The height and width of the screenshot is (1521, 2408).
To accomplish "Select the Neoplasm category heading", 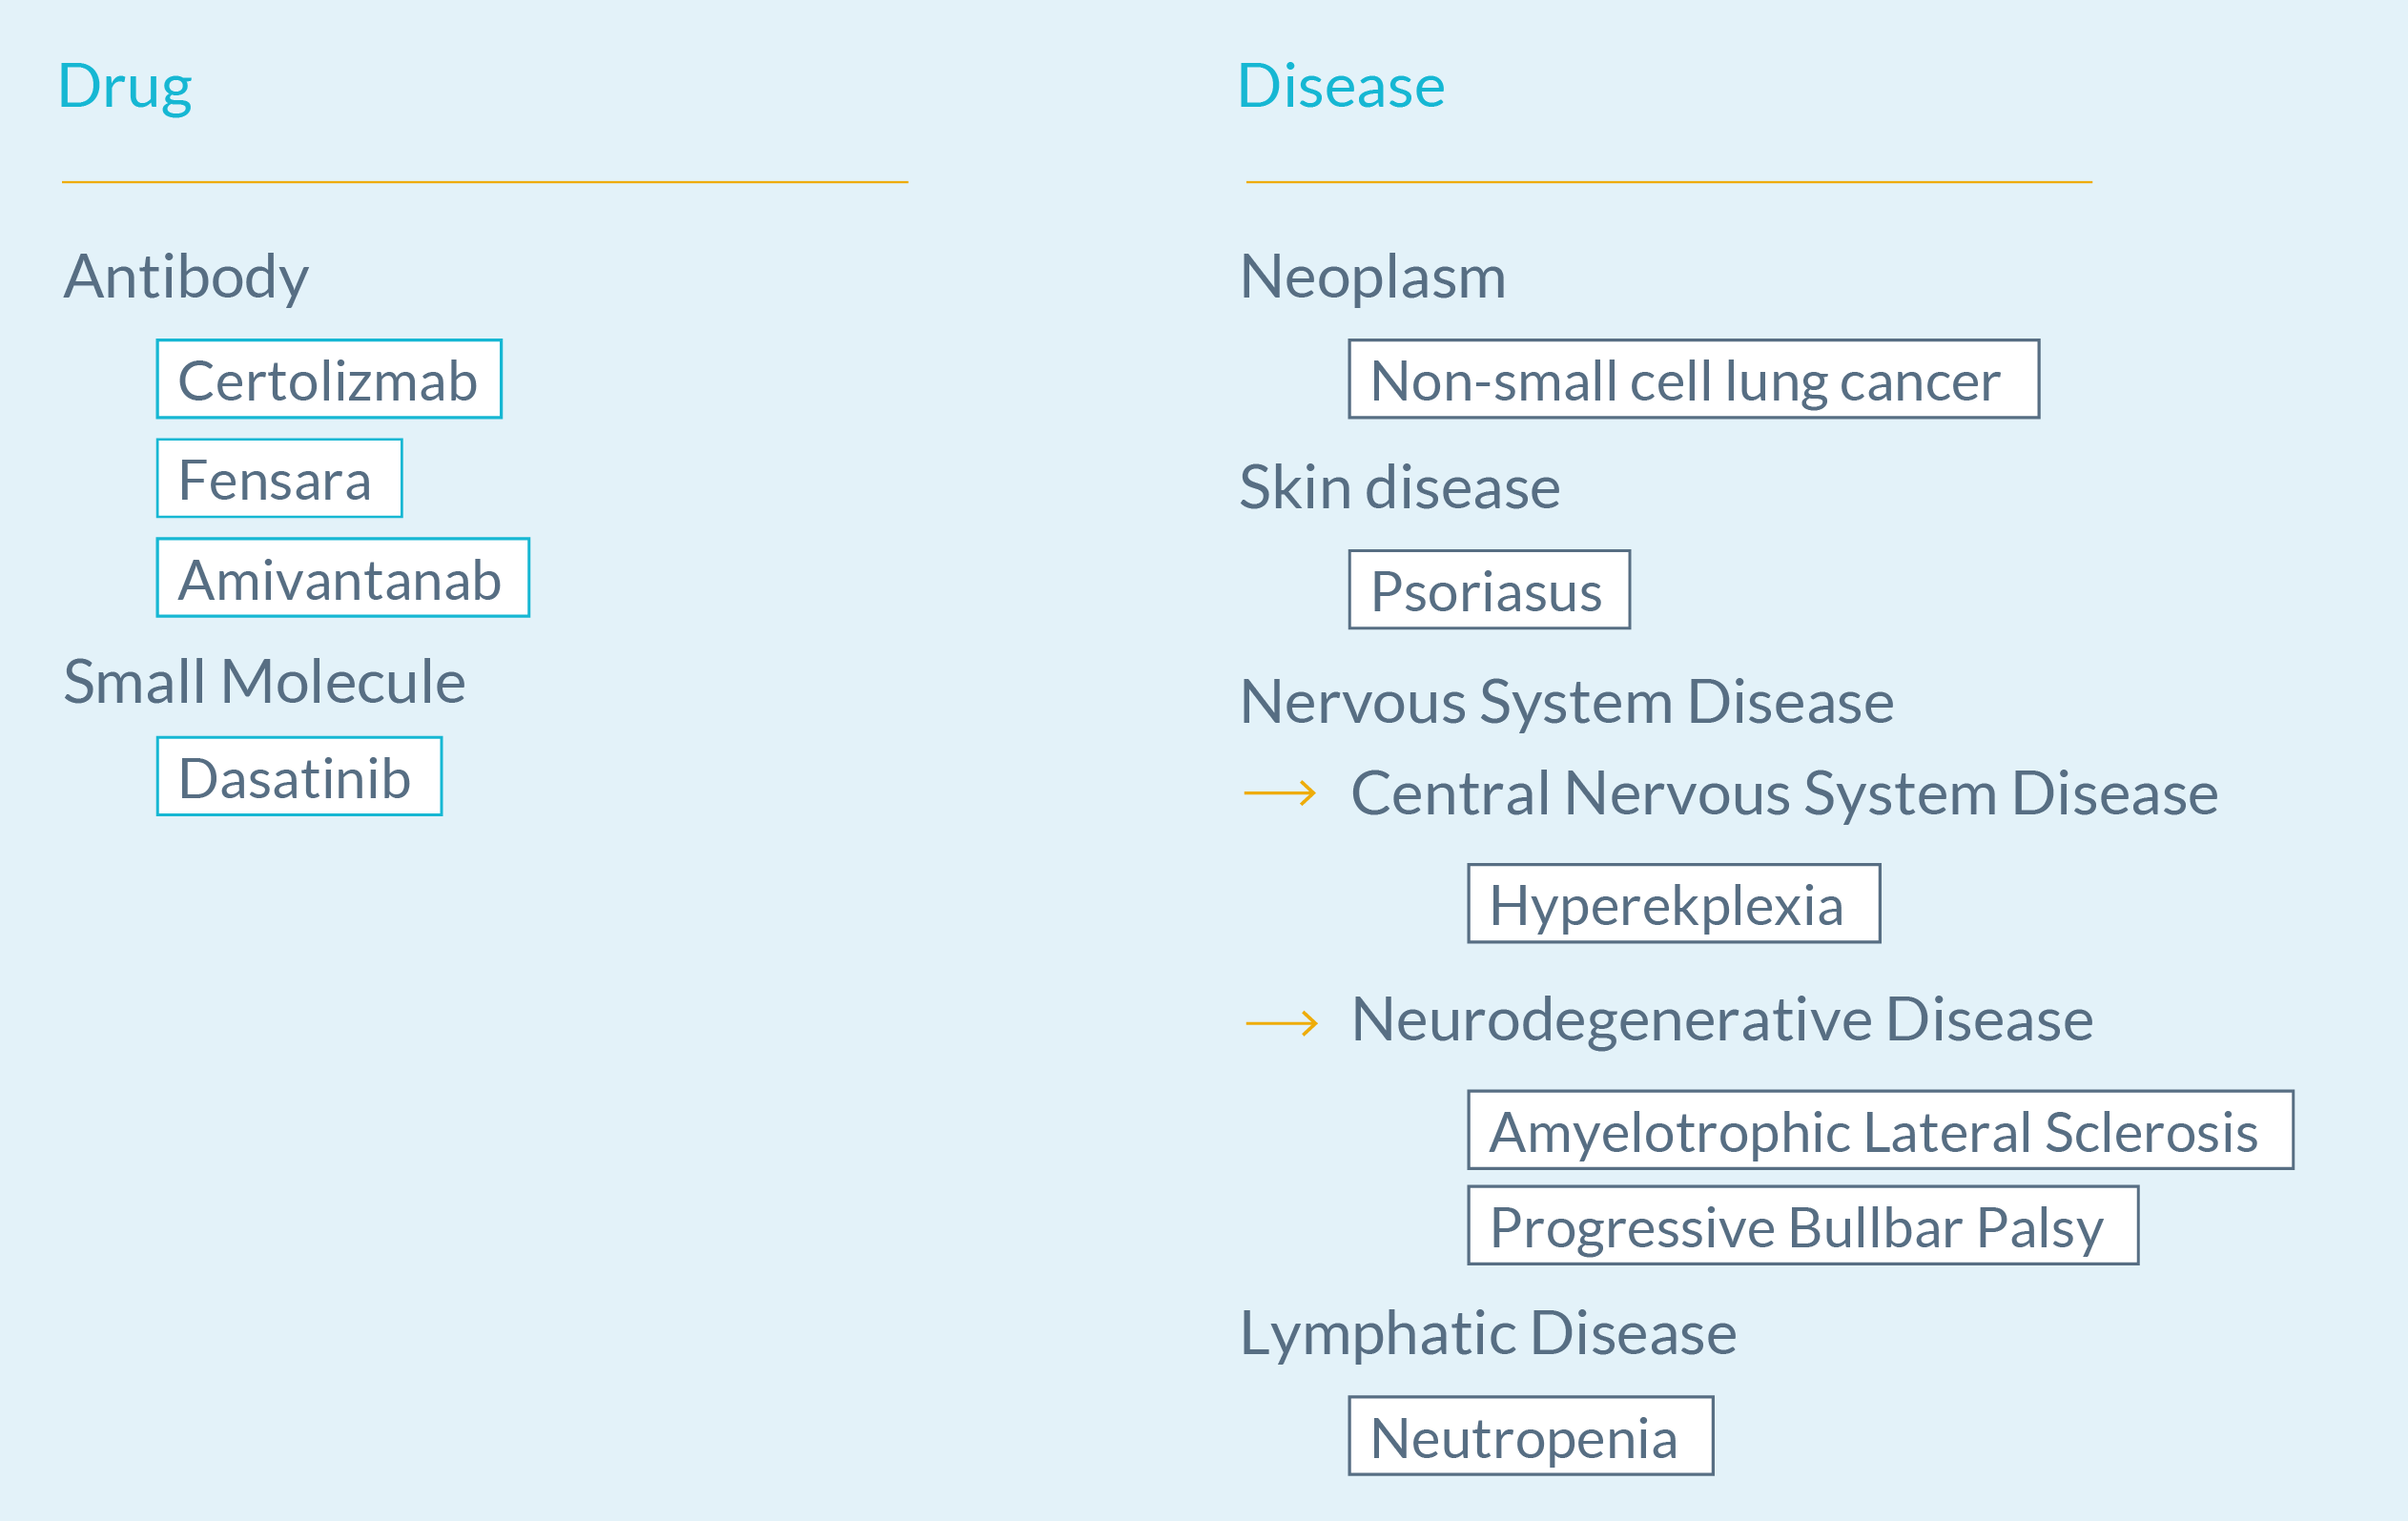I will [x=1372, y=276].
